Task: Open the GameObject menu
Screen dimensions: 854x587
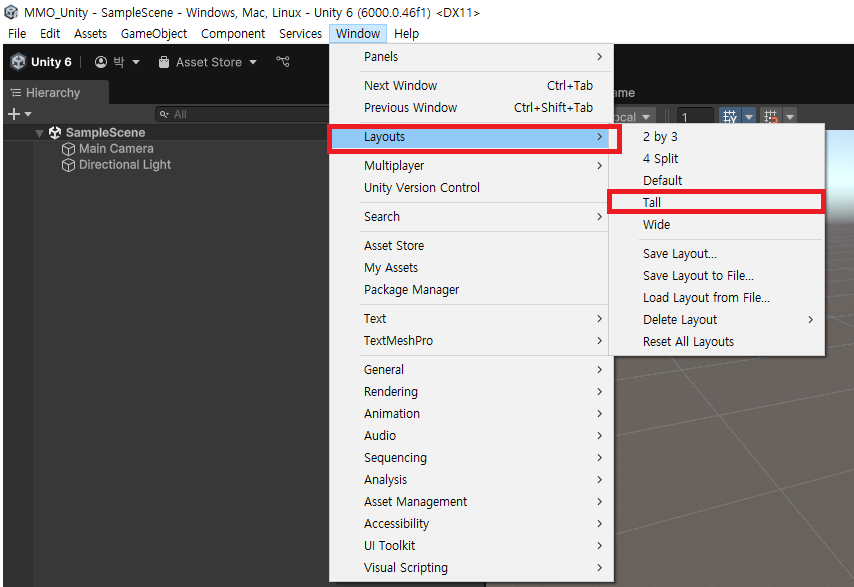Action: pyautogui.click(x=154, y=34)
